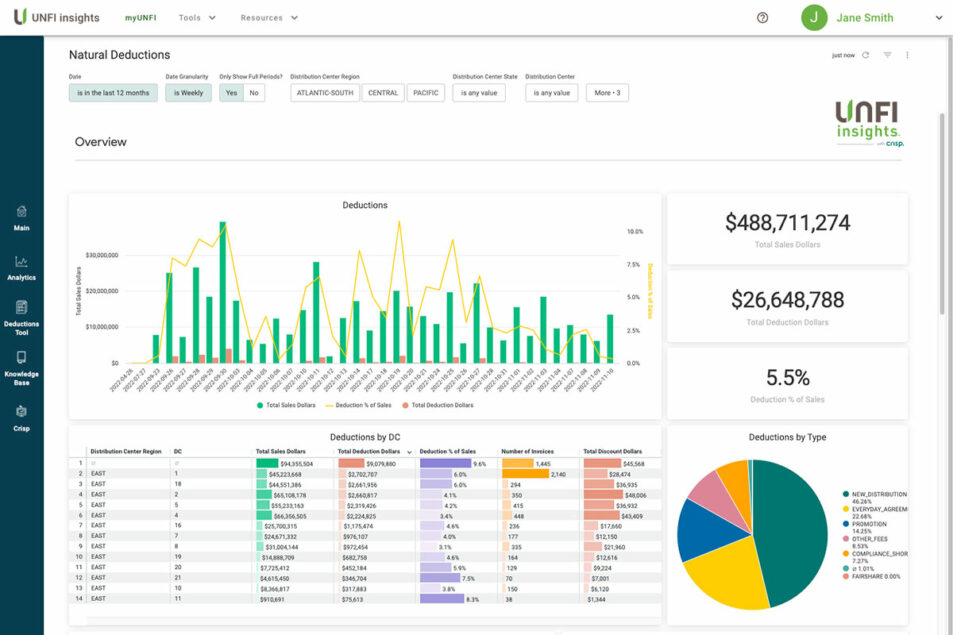Click the Jane Smith user name

click(864, 18)
